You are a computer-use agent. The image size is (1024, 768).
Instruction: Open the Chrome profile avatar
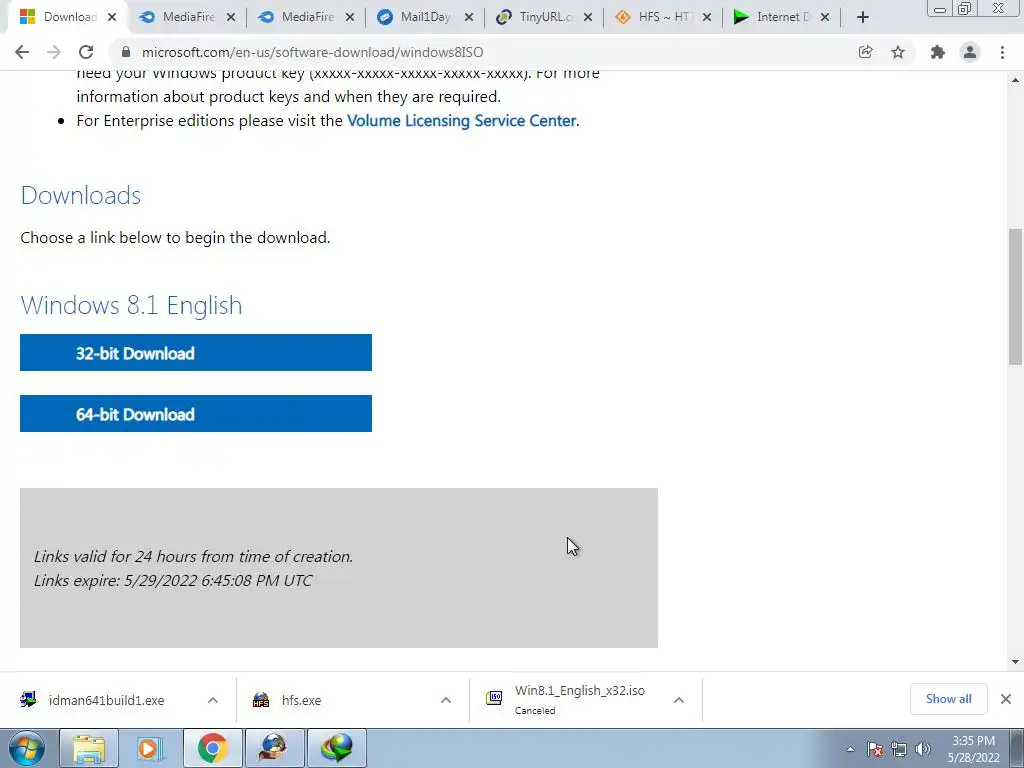(970, 52)
